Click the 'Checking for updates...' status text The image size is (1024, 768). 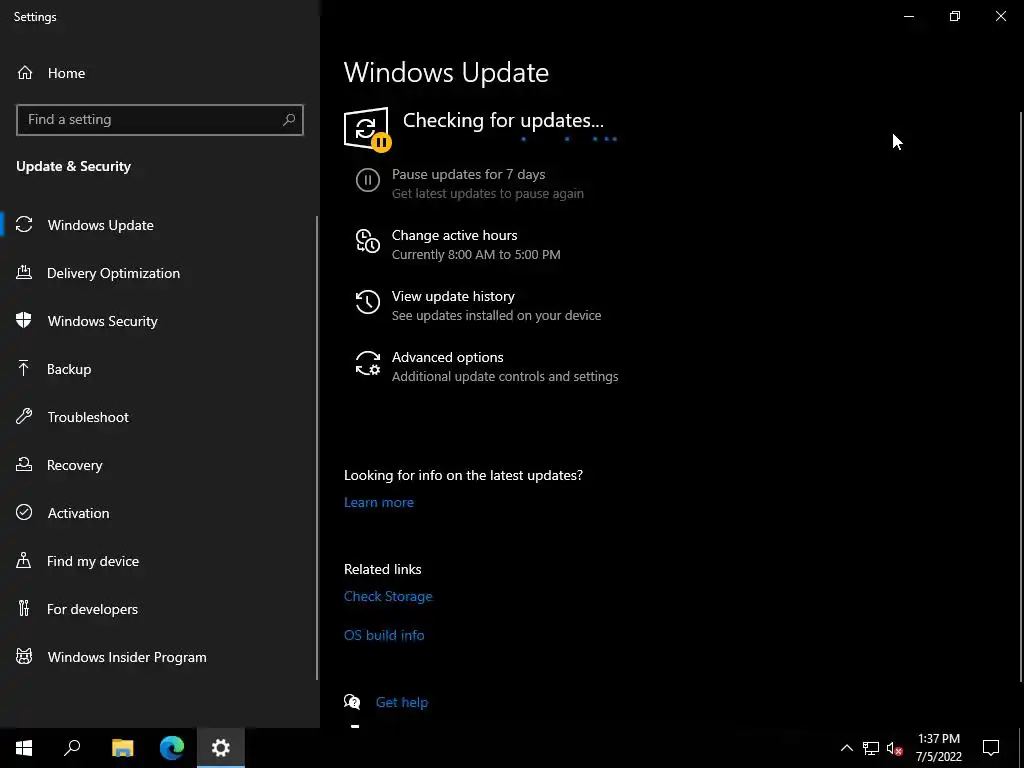[503, 120]
